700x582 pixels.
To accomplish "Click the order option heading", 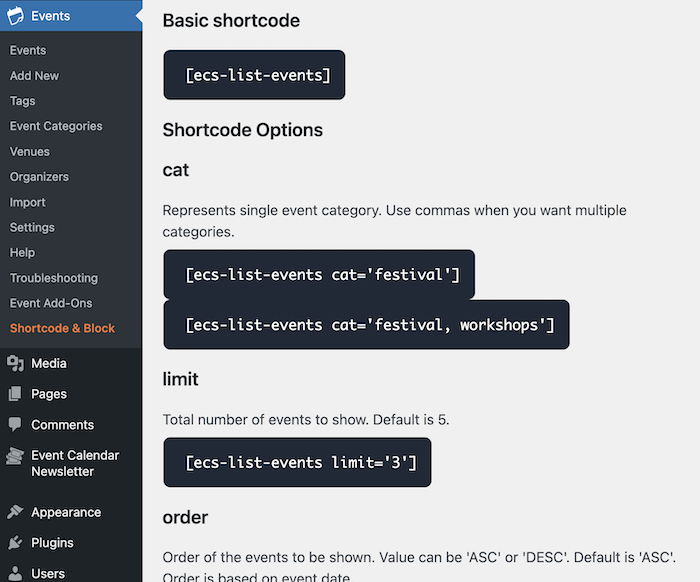I will point(185,517).
